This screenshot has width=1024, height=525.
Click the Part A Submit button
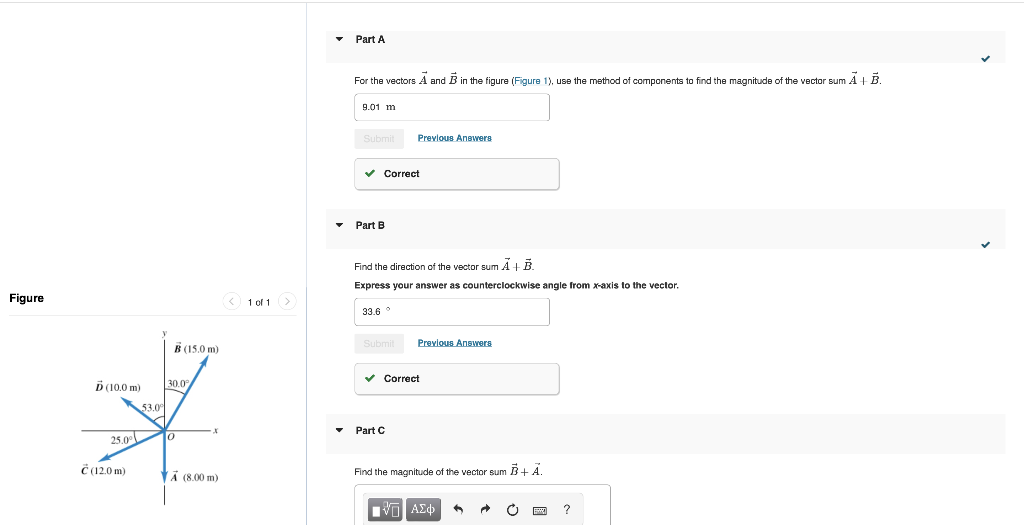(x=378, y=138)
